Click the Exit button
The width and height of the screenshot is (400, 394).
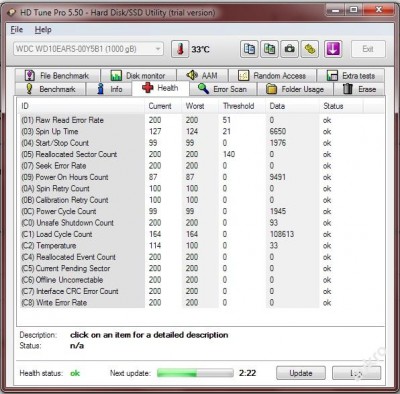coord(368,49)
